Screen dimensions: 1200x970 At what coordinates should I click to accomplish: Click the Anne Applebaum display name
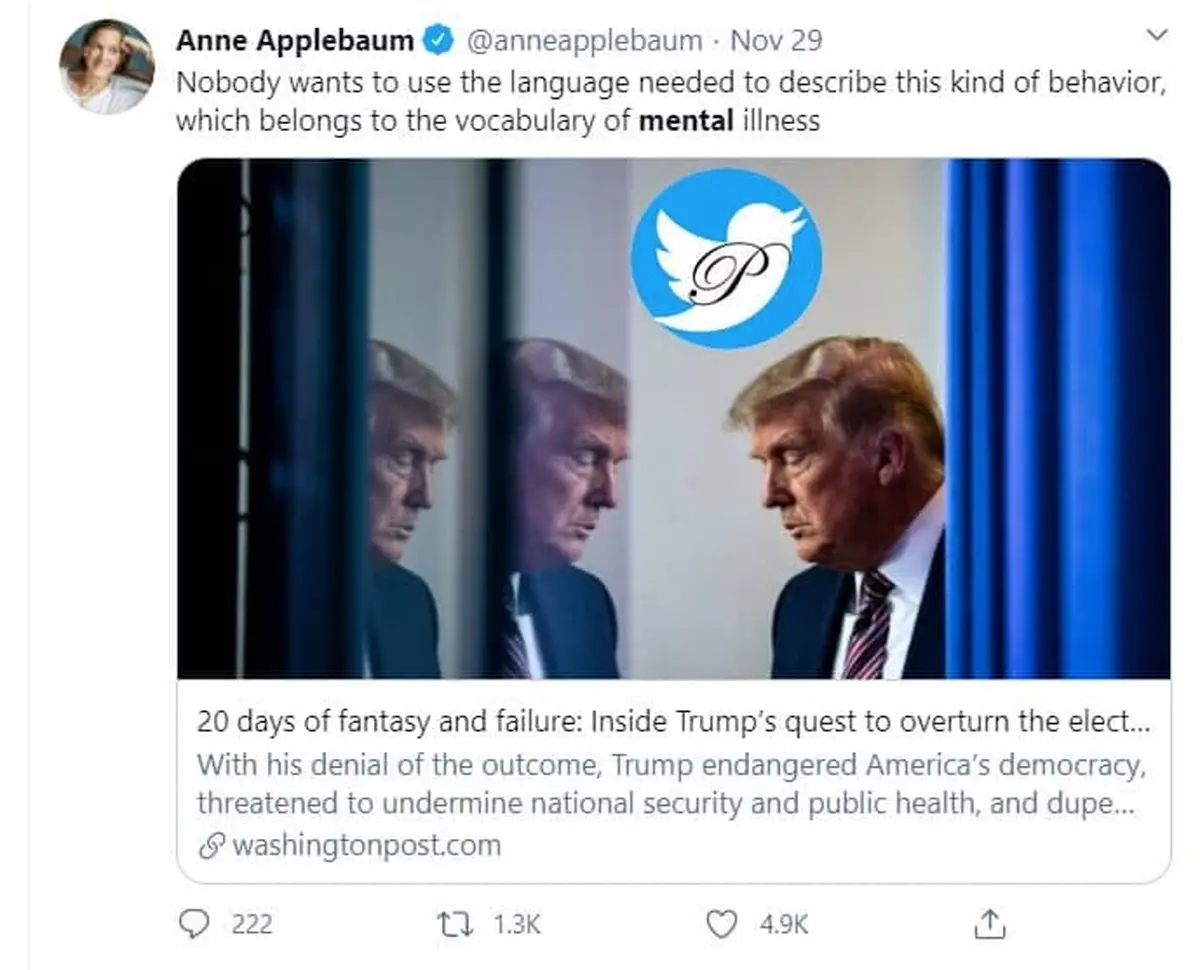point(294,41)
